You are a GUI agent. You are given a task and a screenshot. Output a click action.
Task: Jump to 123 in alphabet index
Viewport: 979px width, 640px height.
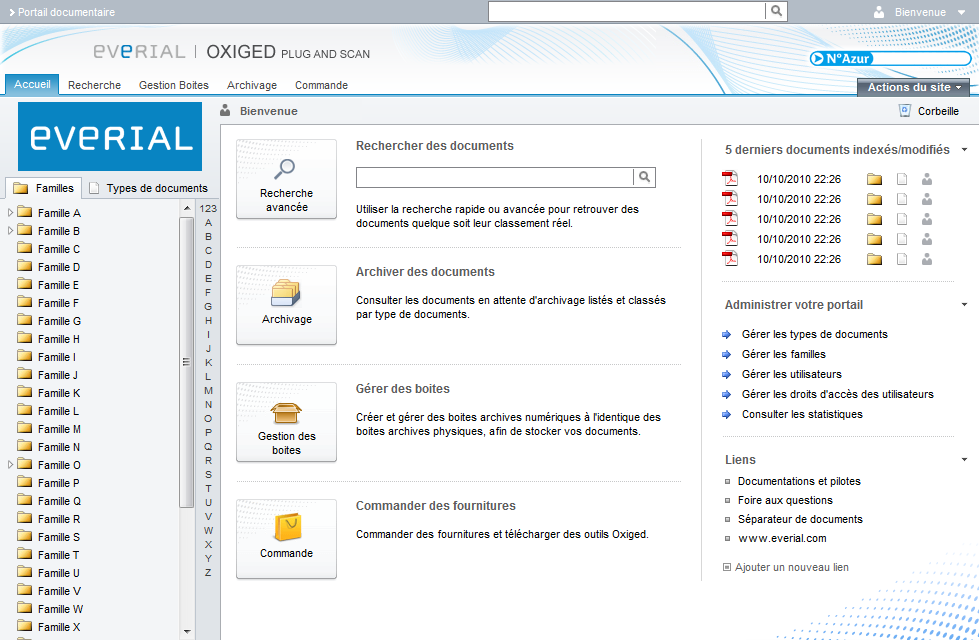[x=208, y=209]
